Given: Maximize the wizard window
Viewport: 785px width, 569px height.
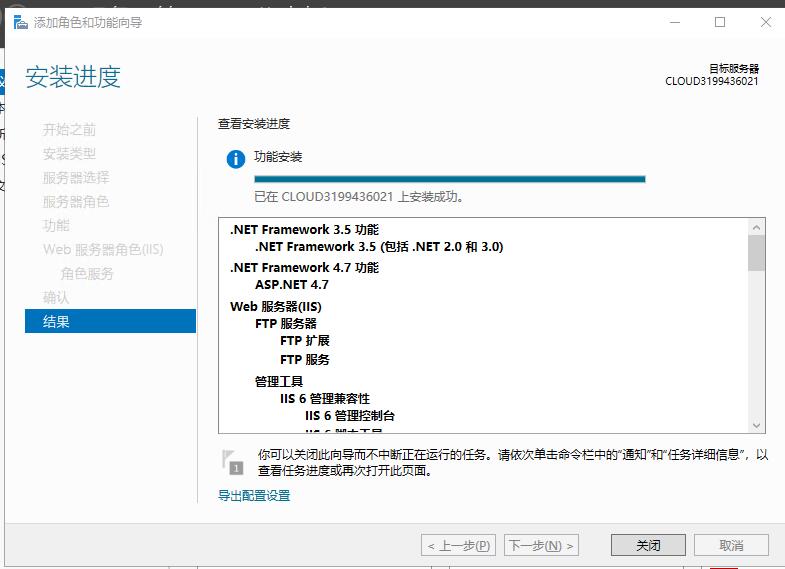Looking at the screenshot, I should click(x=720, y=22).
